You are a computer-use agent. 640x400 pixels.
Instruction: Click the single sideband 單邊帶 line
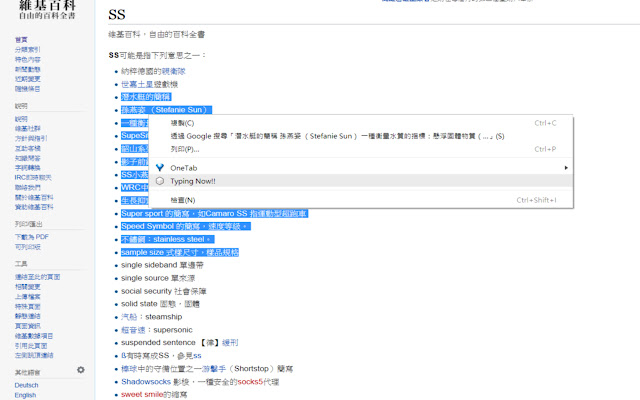tap(162, 265)
